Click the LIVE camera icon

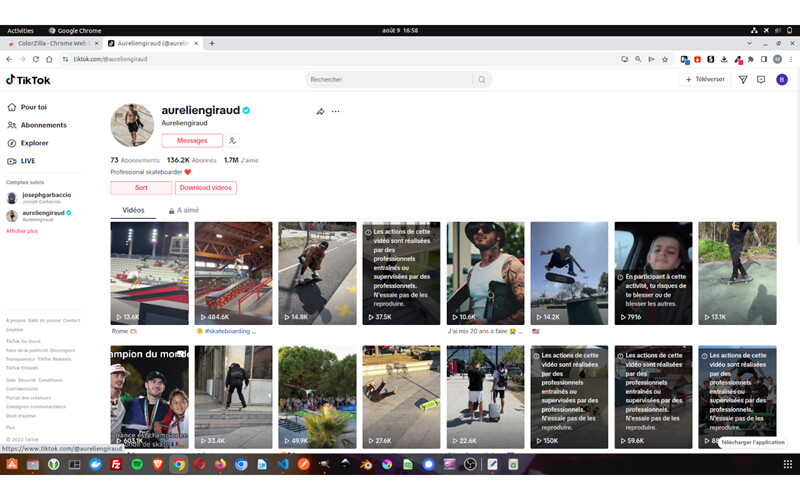[x=12, y=161]
